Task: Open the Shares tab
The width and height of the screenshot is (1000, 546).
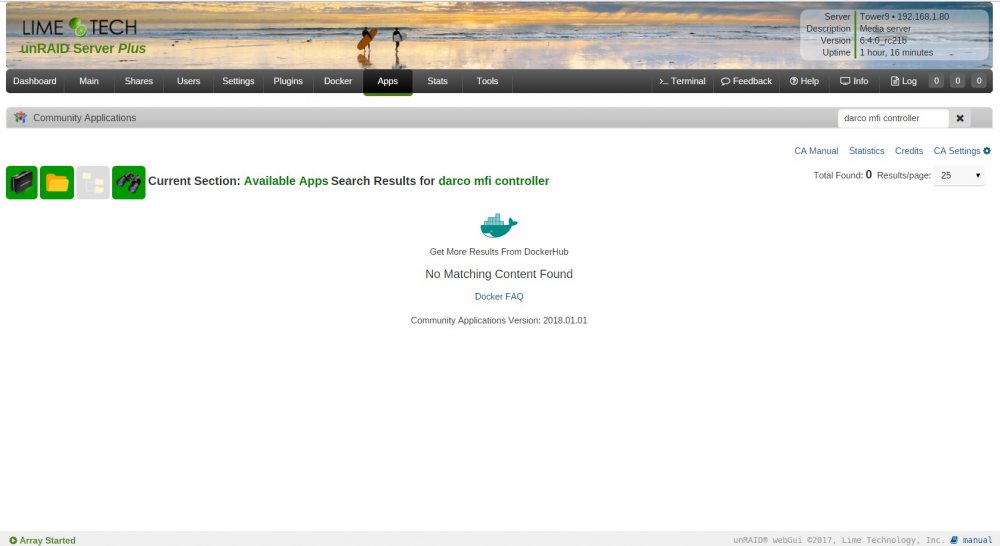Action: pos(138,81)
